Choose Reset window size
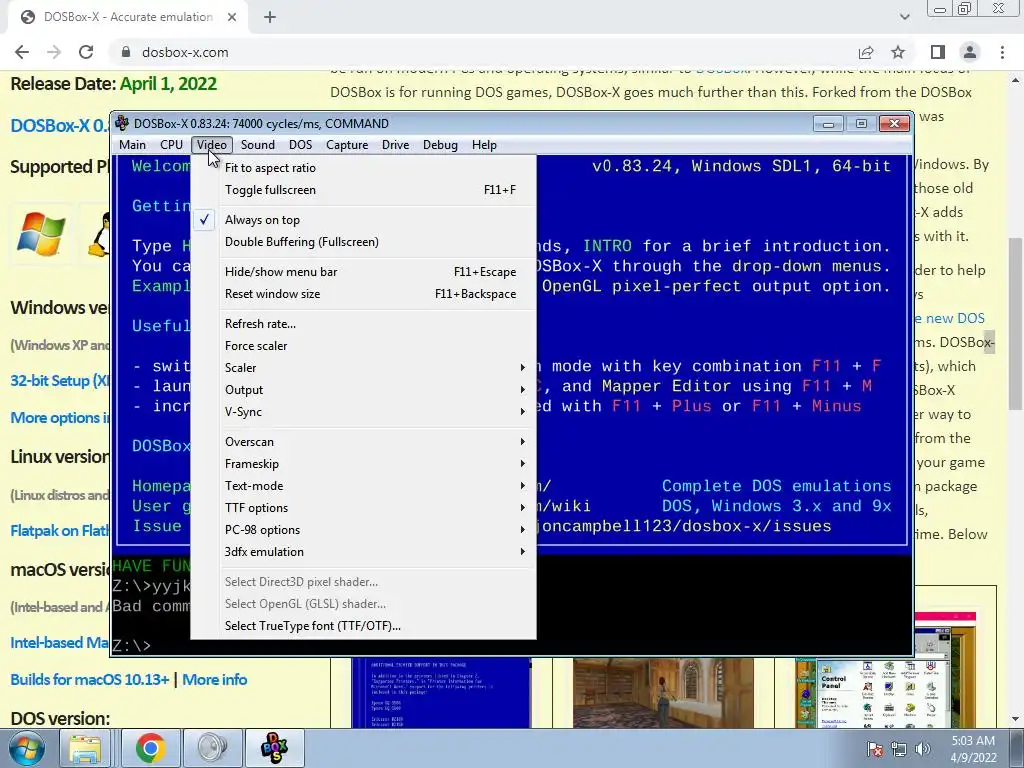The width and height of the screenshot is (1024, 768). click(364, 295)
